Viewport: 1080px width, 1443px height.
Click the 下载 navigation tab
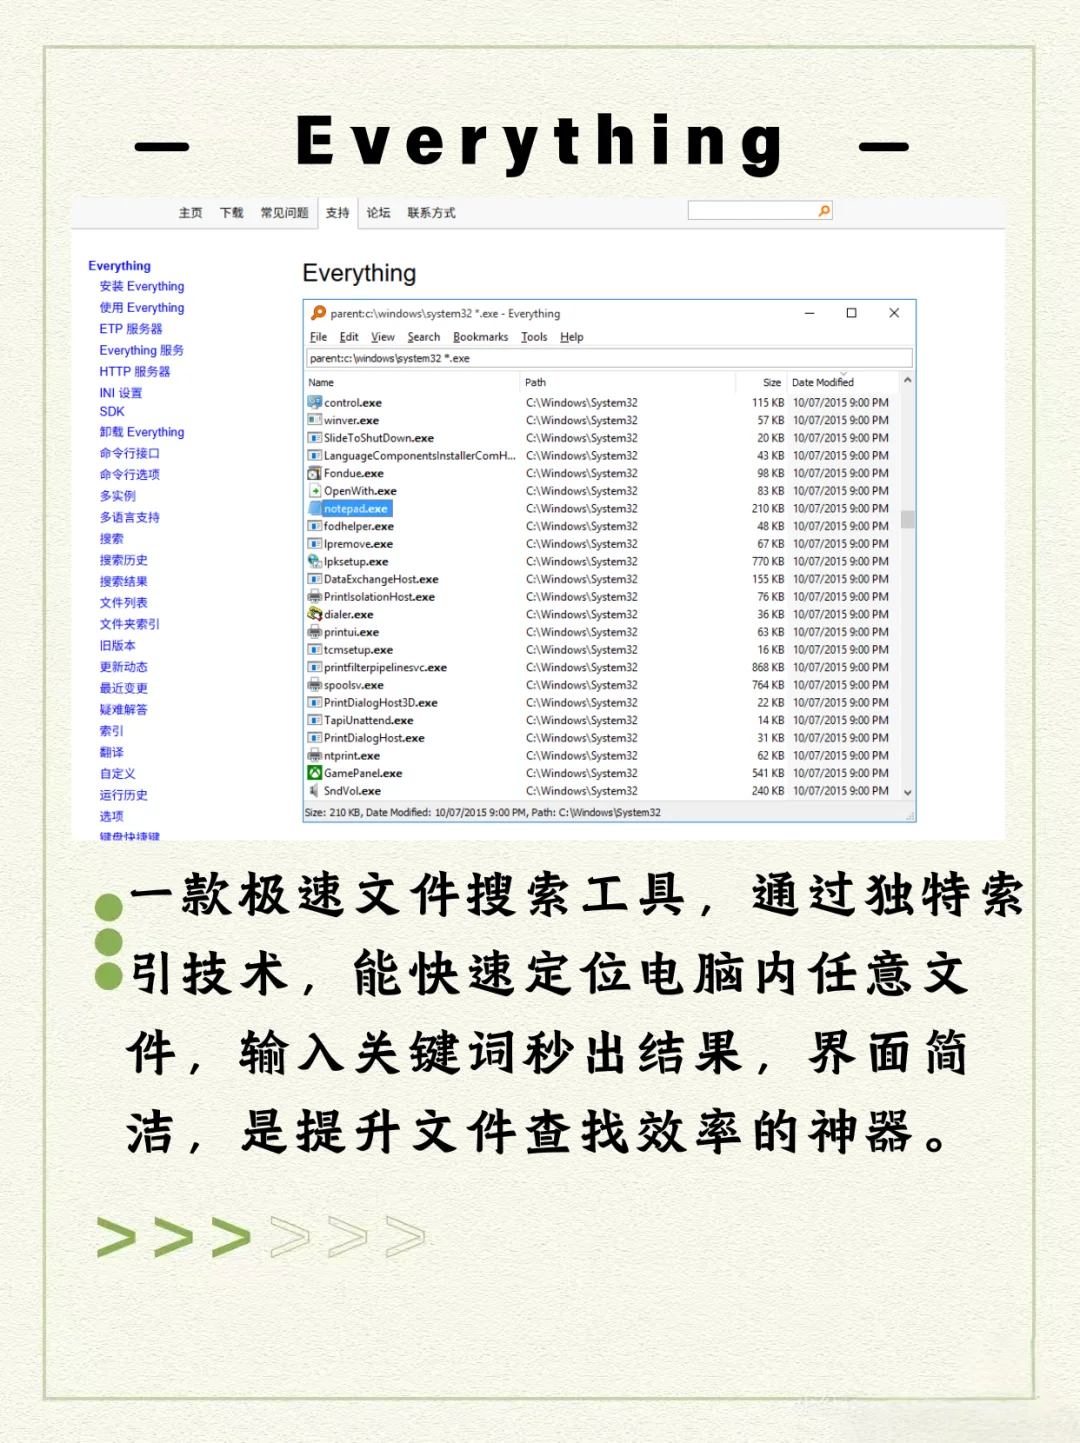pyautogui.click(x=232, y=213)
